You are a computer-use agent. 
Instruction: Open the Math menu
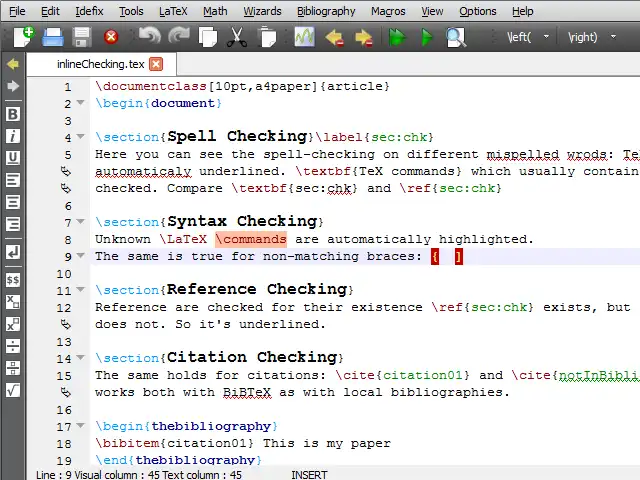(x=215, y=11)
